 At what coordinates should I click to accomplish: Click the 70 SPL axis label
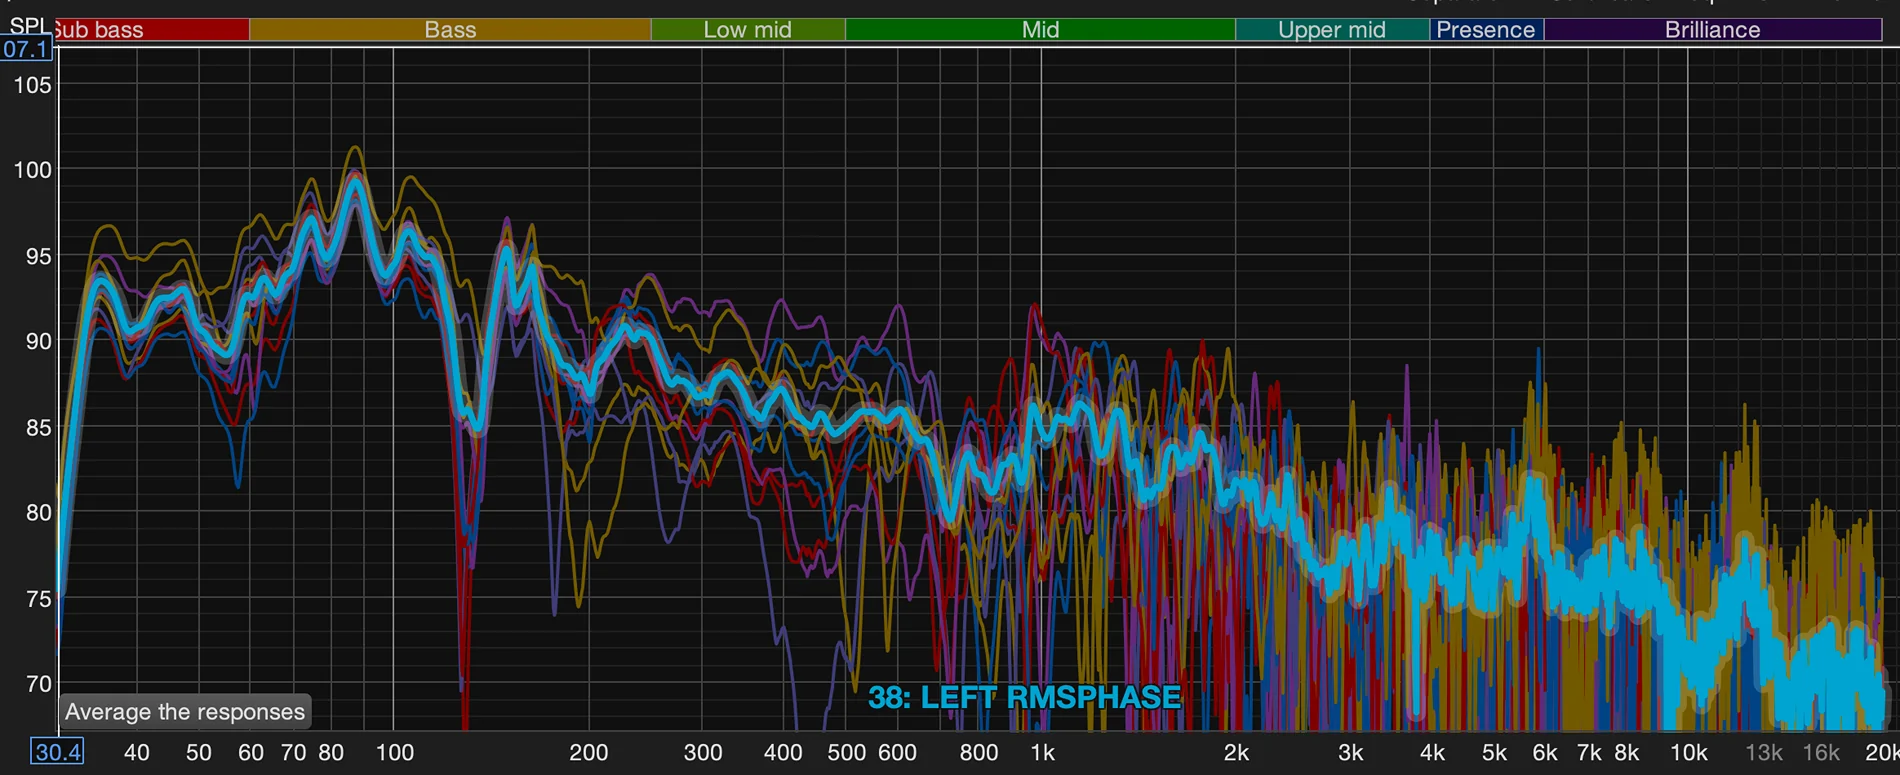38,684
